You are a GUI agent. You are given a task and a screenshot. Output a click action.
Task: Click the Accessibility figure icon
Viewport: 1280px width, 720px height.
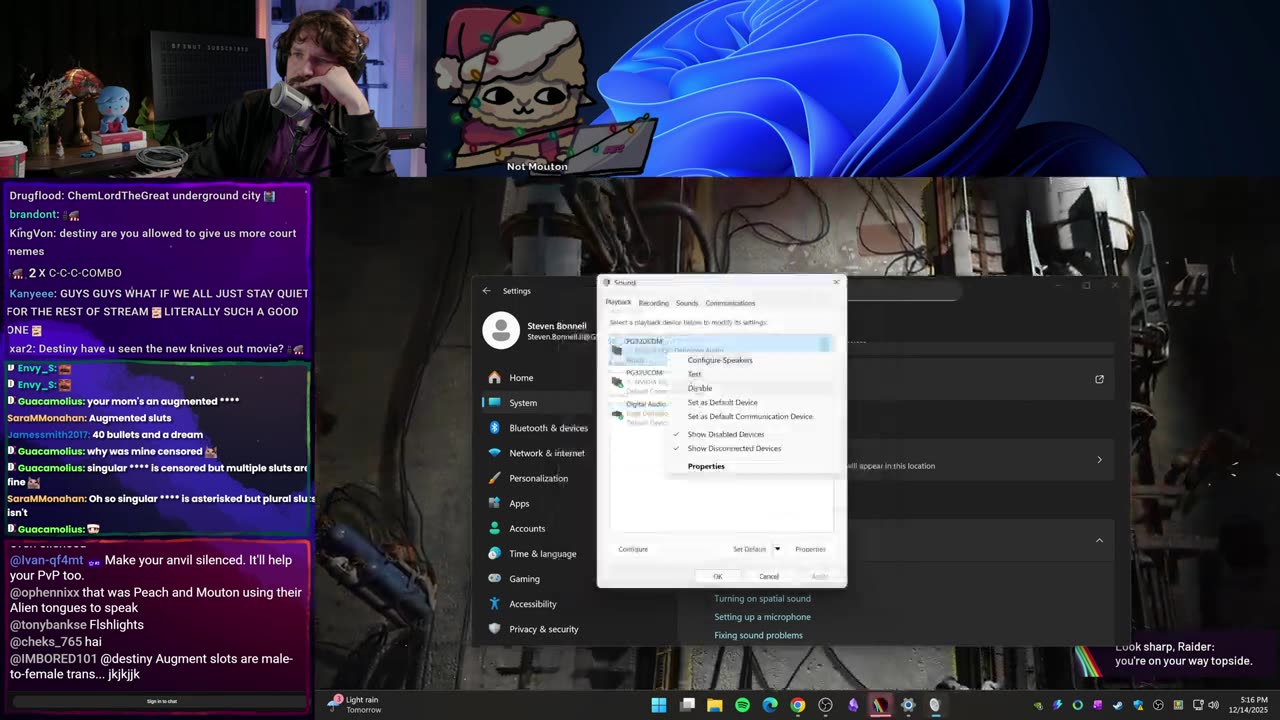click(x=494, y=604)
